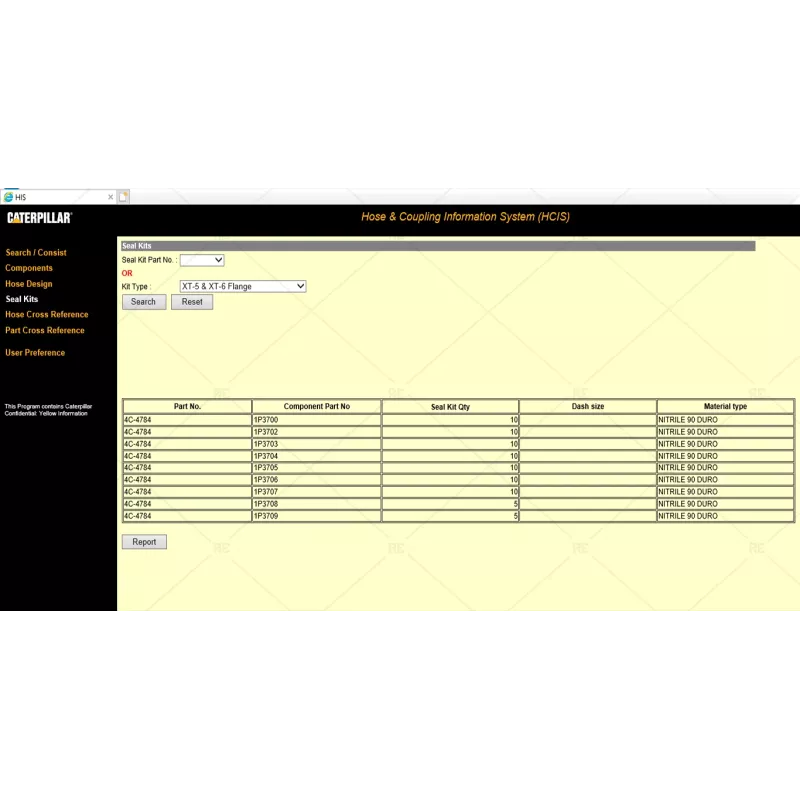This screenshot has height=800, width=800.
Task: Click the HIS tab favicon
Action: 9,196
